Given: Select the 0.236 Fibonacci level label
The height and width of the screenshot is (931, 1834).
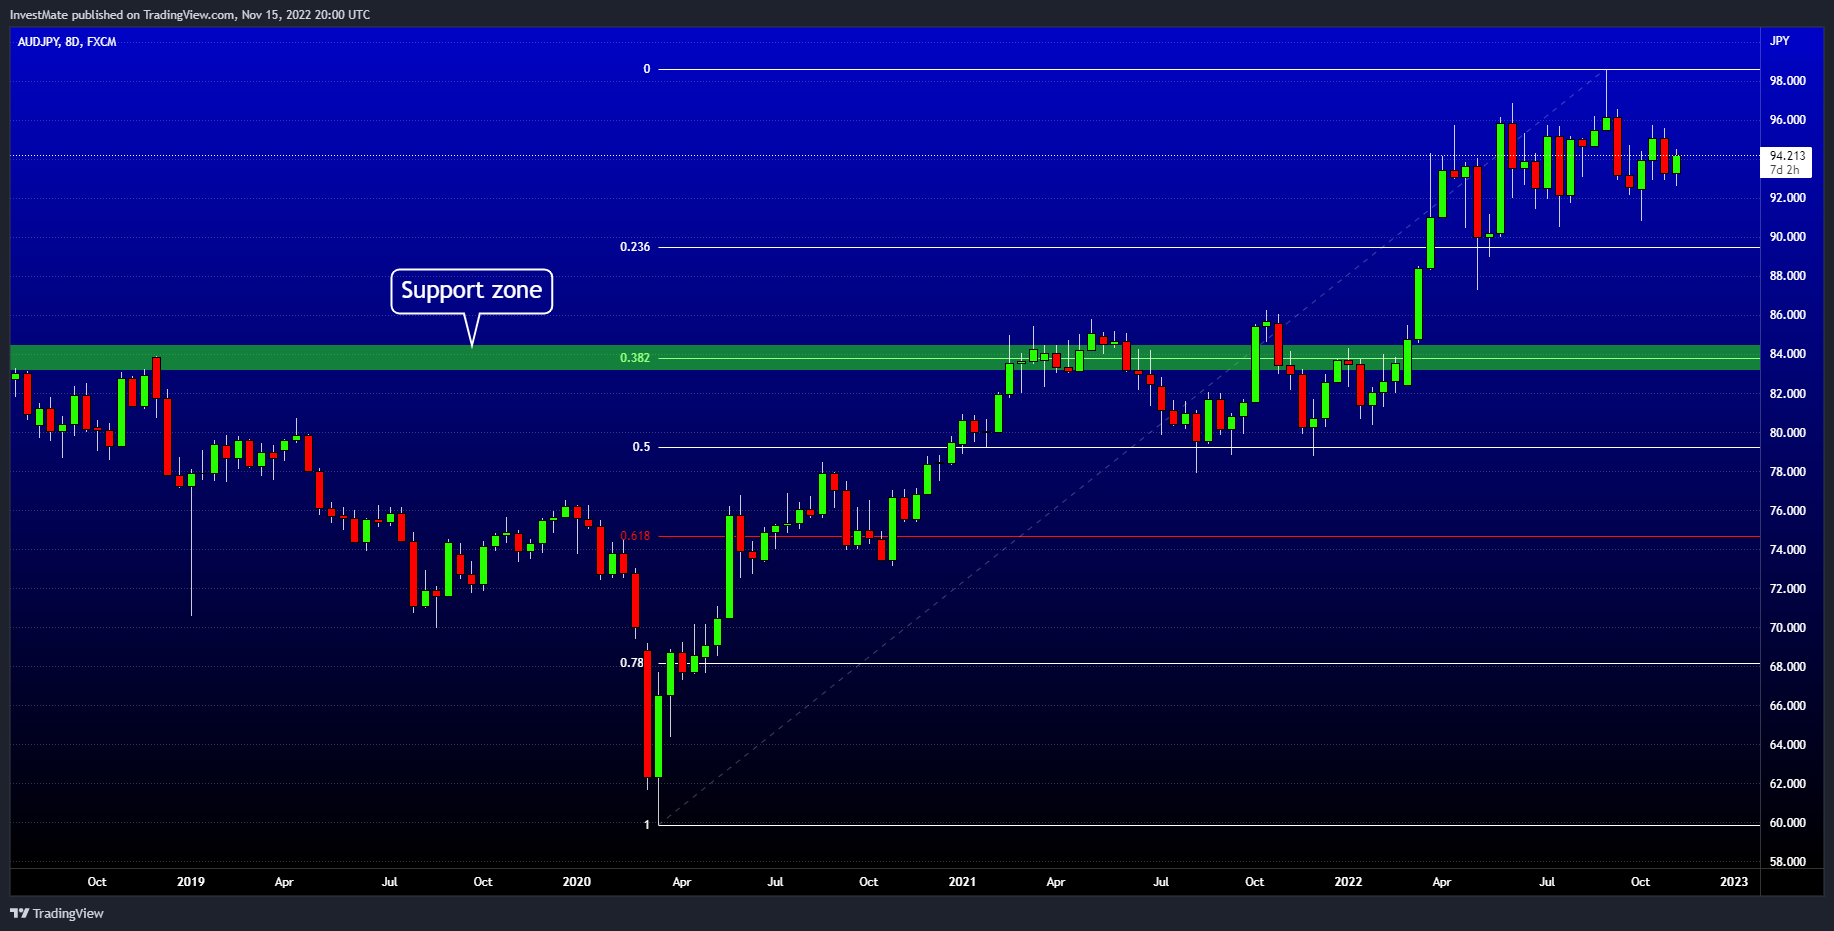Looking at the screenshot, I should 634,247.
